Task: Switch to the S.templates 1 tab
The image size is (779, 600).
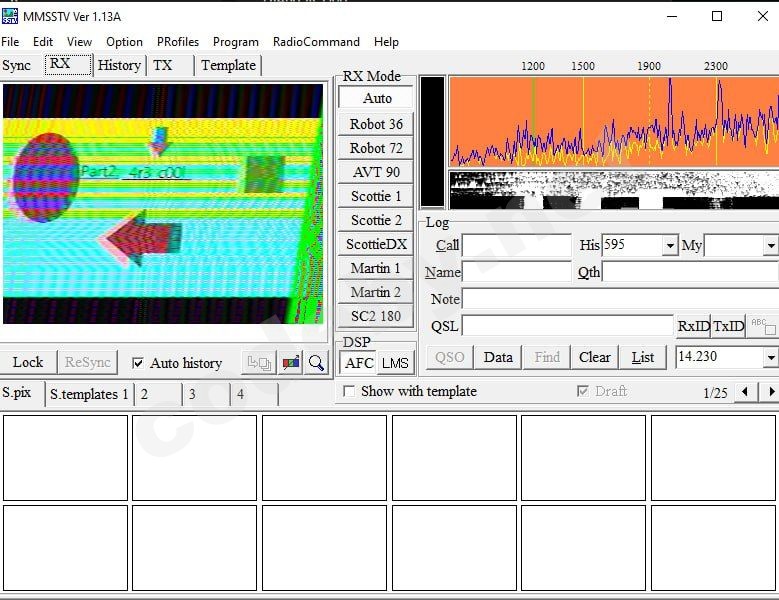Action: coord(89,394)
